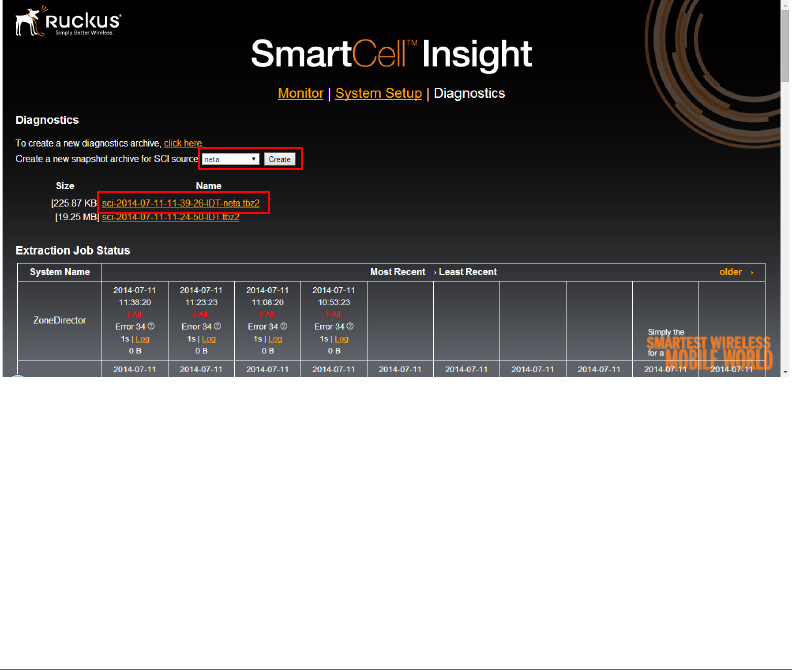792x670 pixels.
Task: Click the scrollbar up arrow
Action: pos(785,5)
